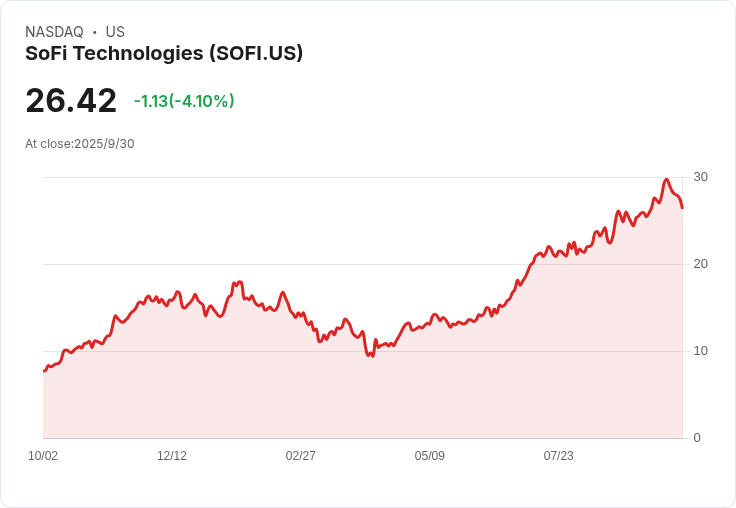
Task: Click the starting point of the price line
Action: coord(44,371)
